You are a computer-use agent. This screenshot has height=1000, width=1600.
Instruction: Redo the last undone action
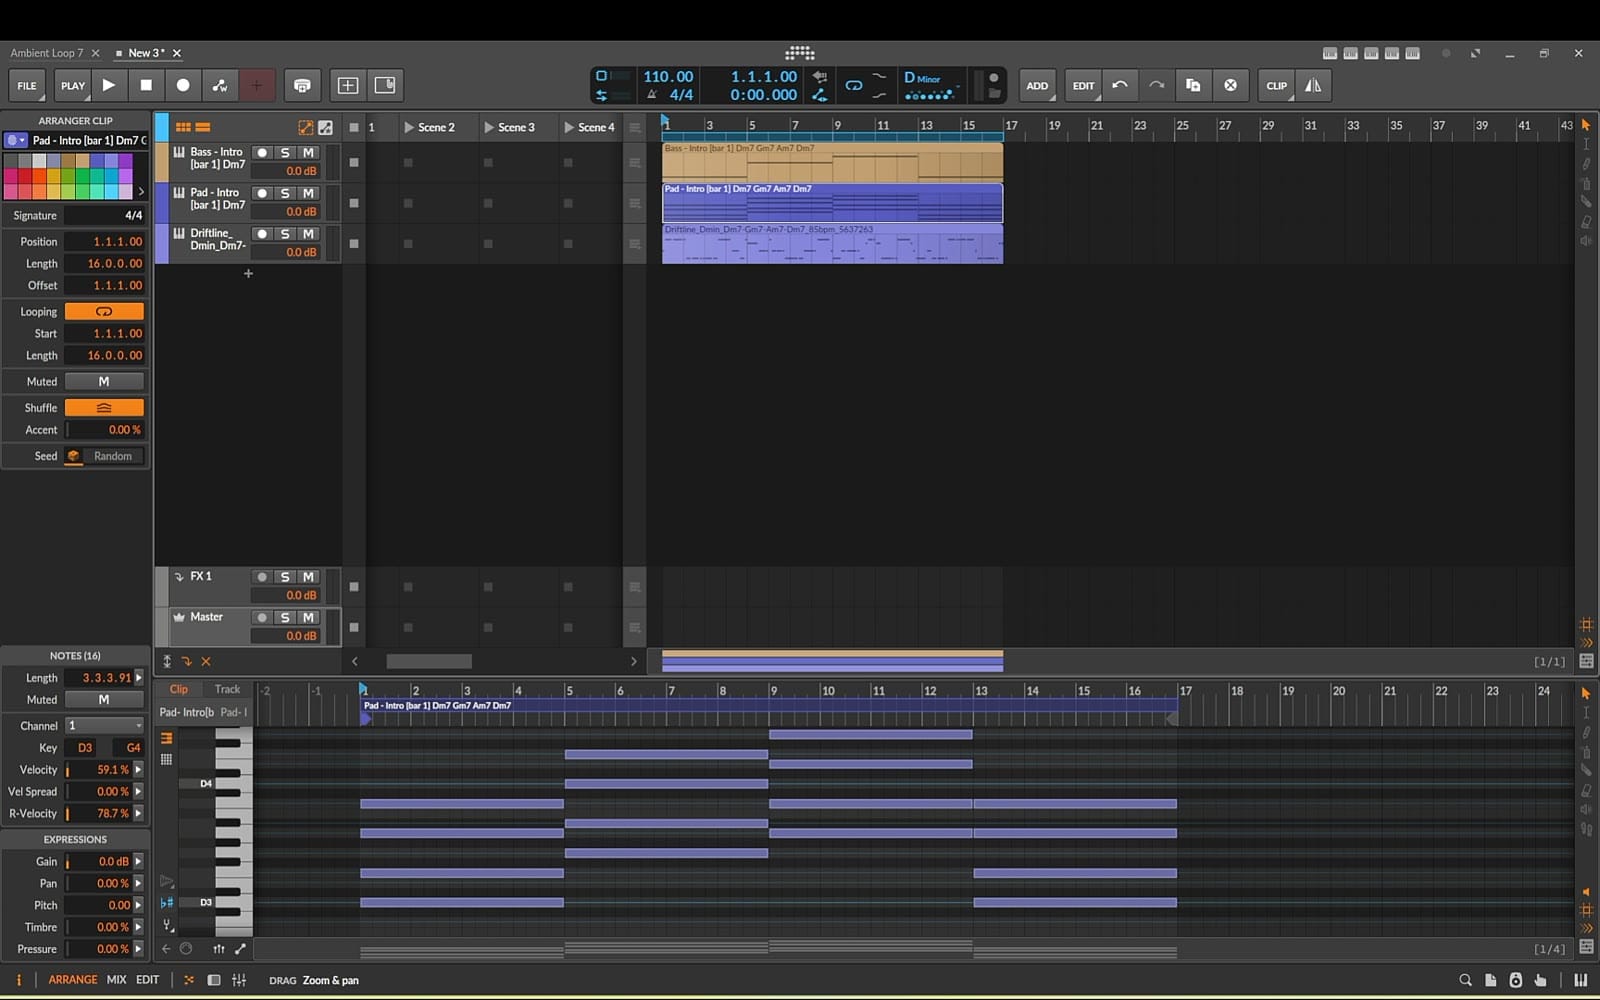click(x=1157, y=85)
